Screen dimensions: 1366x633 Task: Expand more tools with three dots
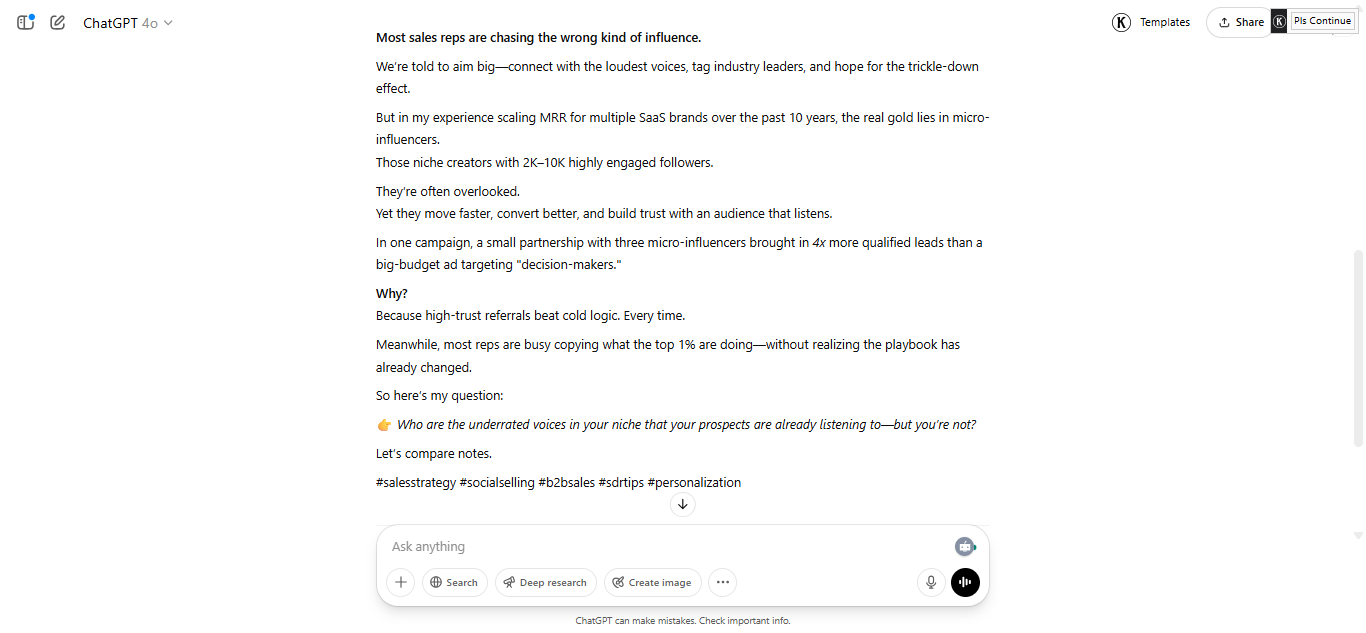(x=723, y=582)
